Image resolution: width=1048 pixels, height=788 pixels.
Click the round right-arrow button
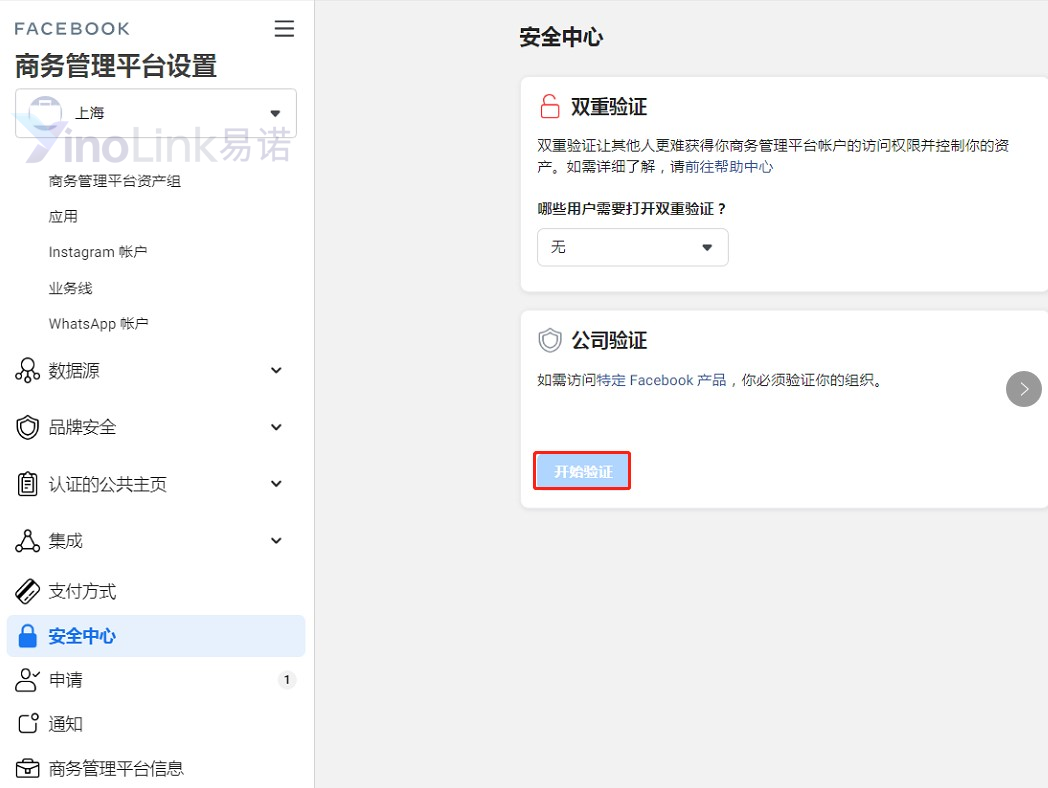click(1023, 389)
